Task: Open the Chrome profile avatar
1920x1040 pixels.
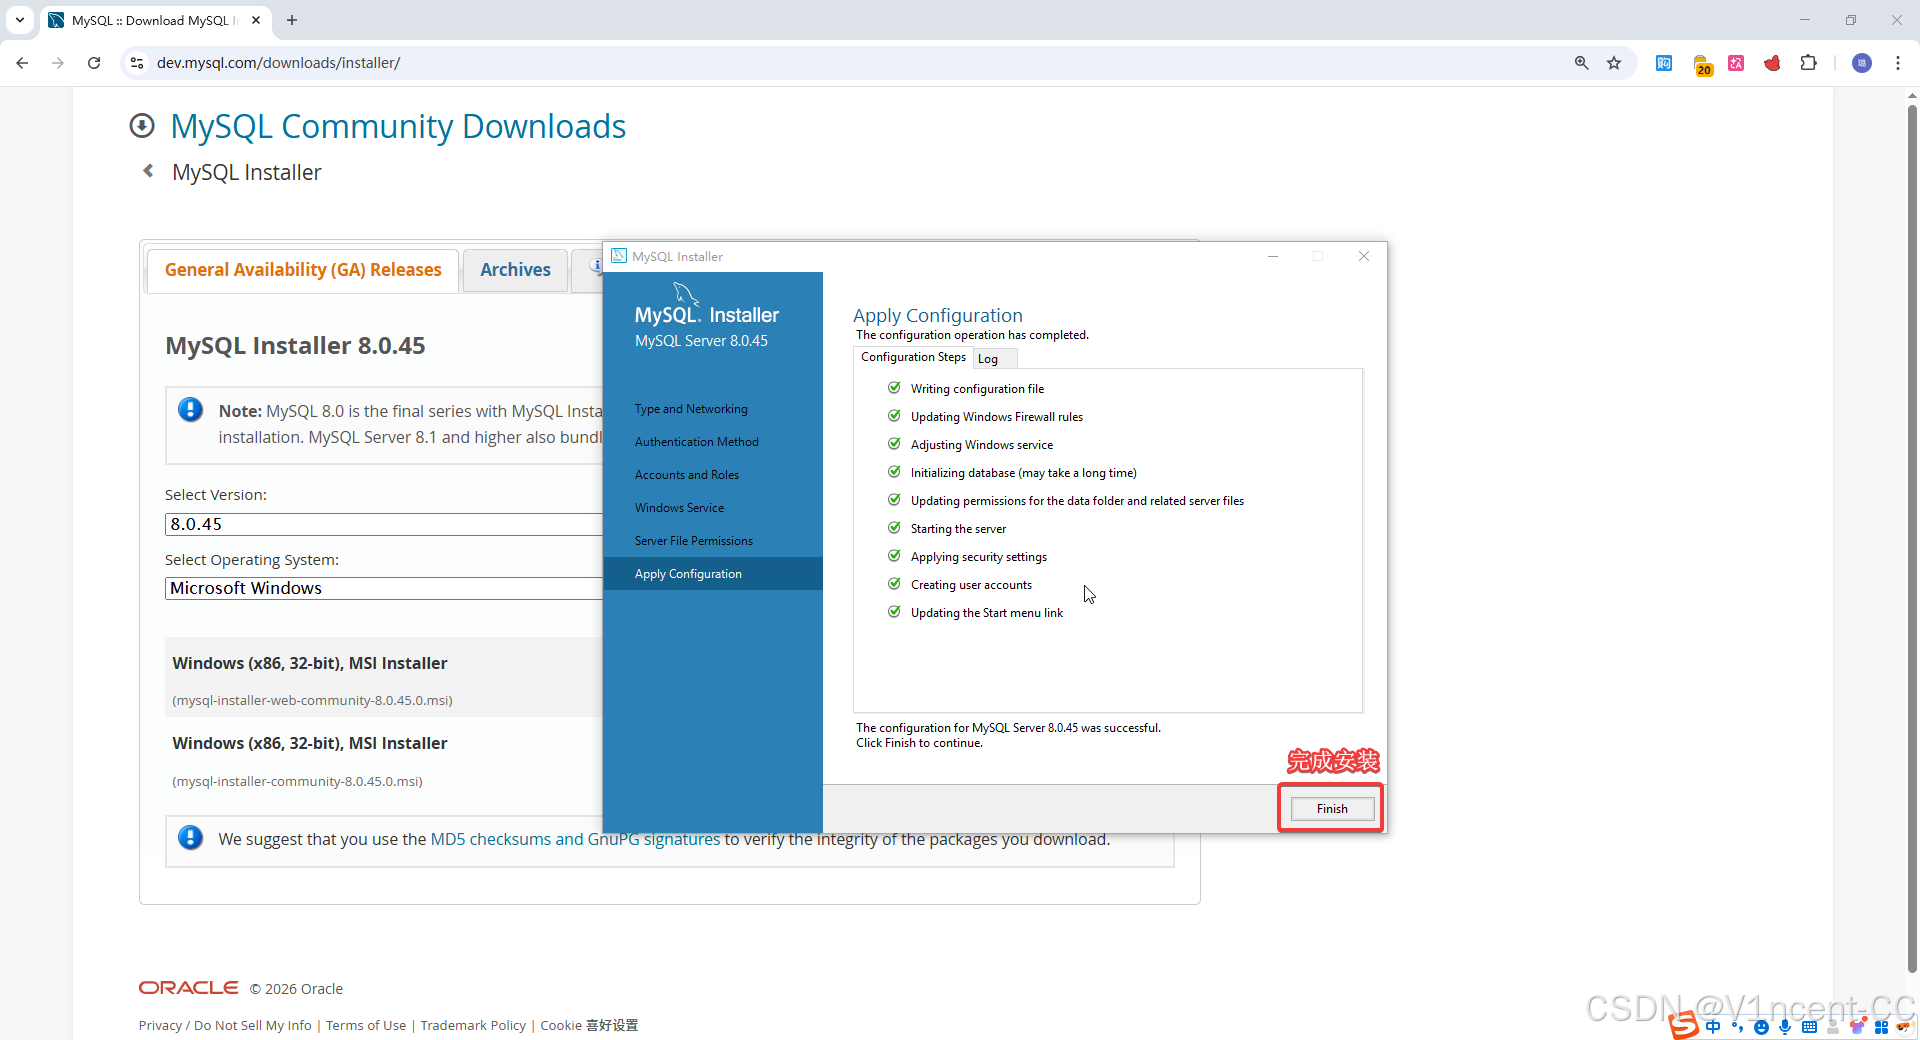Action: tap(1862, 63)
